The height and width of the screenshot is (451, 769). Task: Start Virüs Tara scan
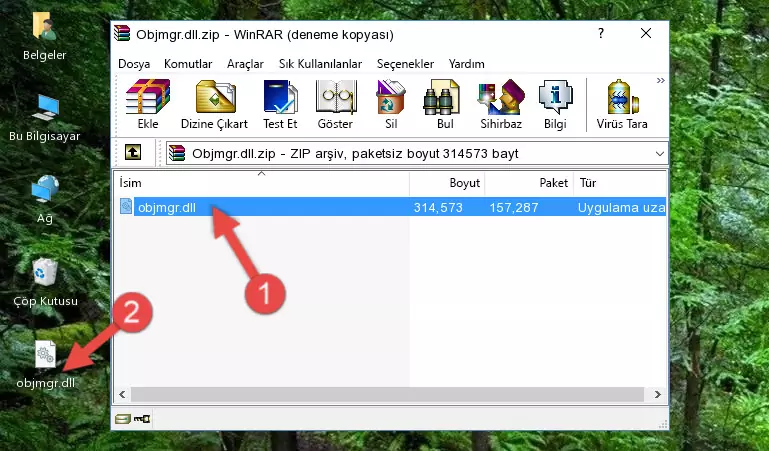coord(622,104)
